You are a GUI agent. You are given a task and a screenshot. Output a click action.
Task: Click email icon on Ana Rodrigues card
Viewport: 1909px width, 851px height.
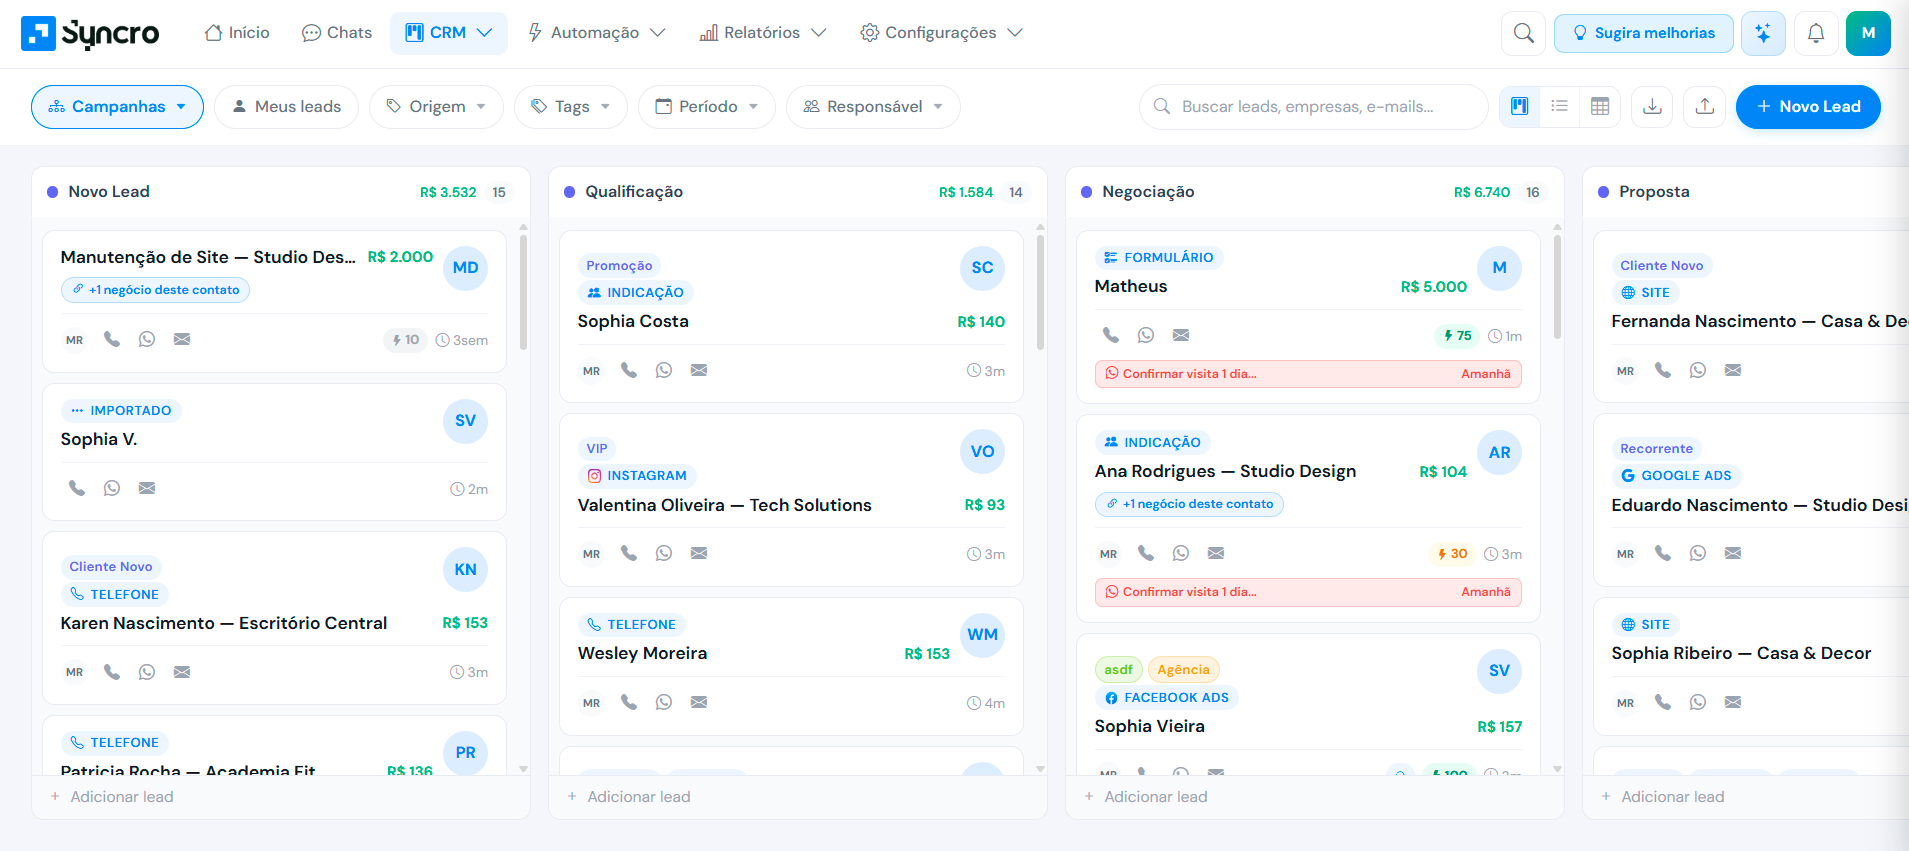[1216, 553]
